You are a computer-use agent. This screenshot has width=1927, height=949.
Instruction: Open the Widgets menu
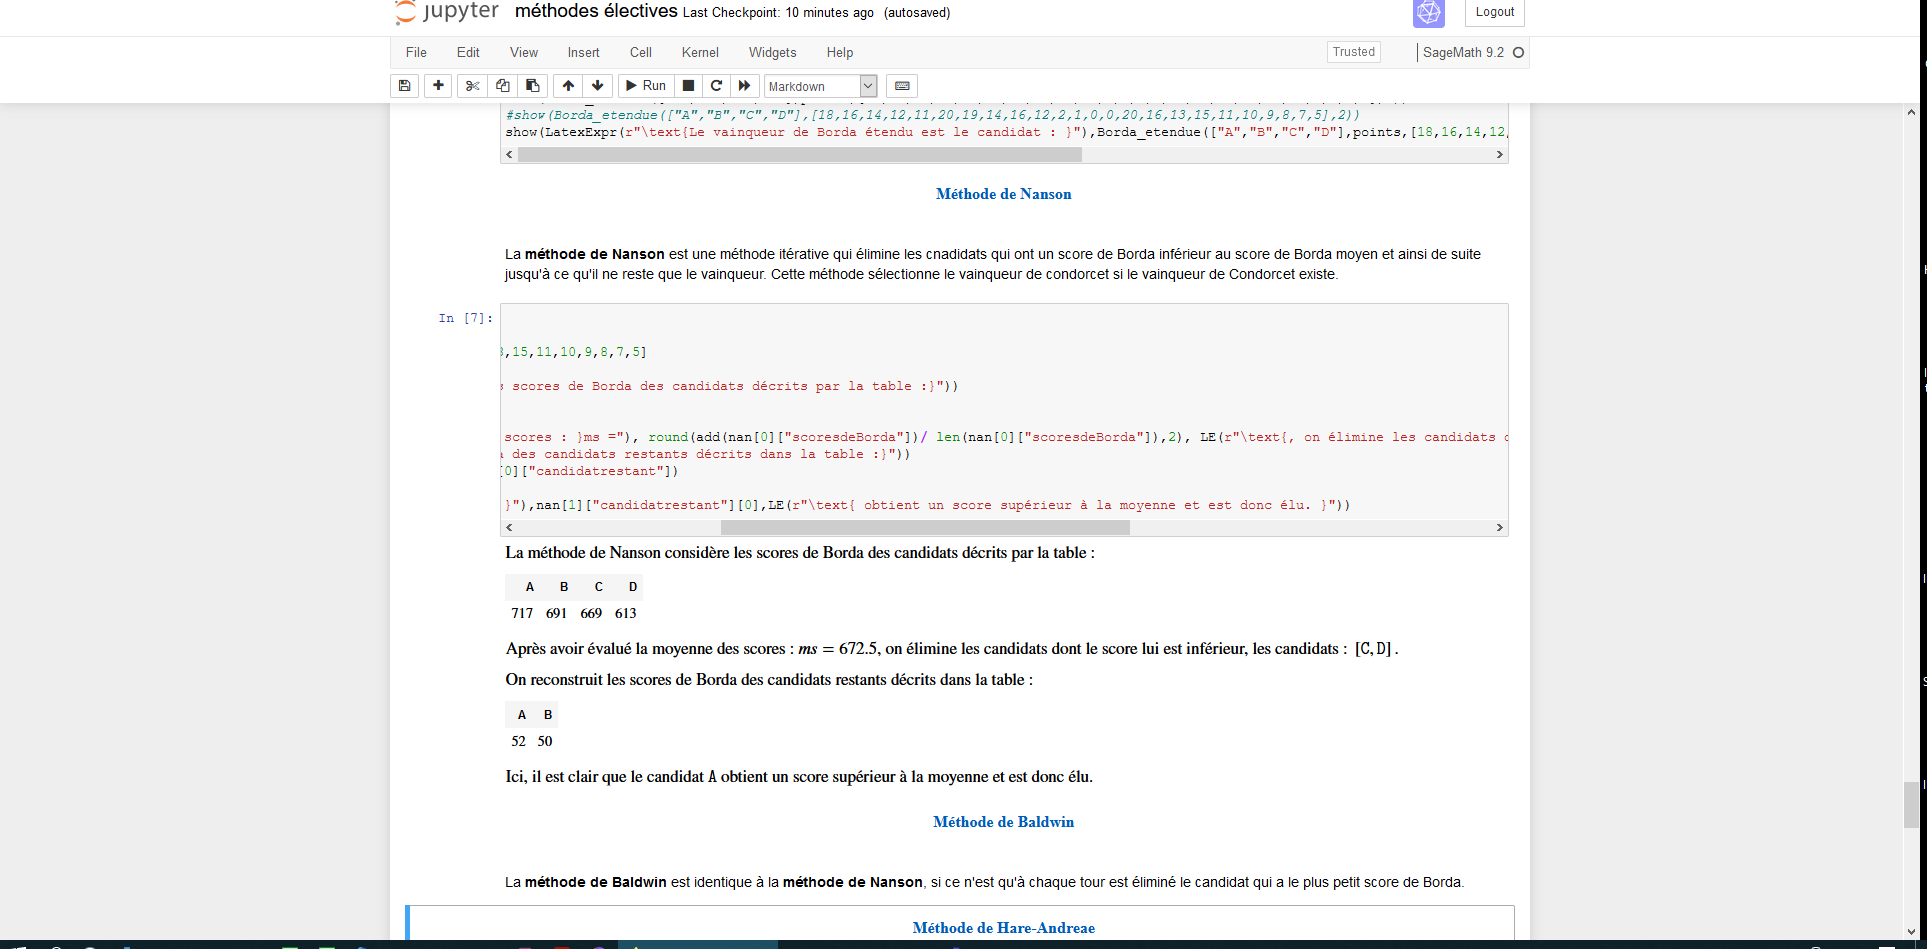coord(772,53)
